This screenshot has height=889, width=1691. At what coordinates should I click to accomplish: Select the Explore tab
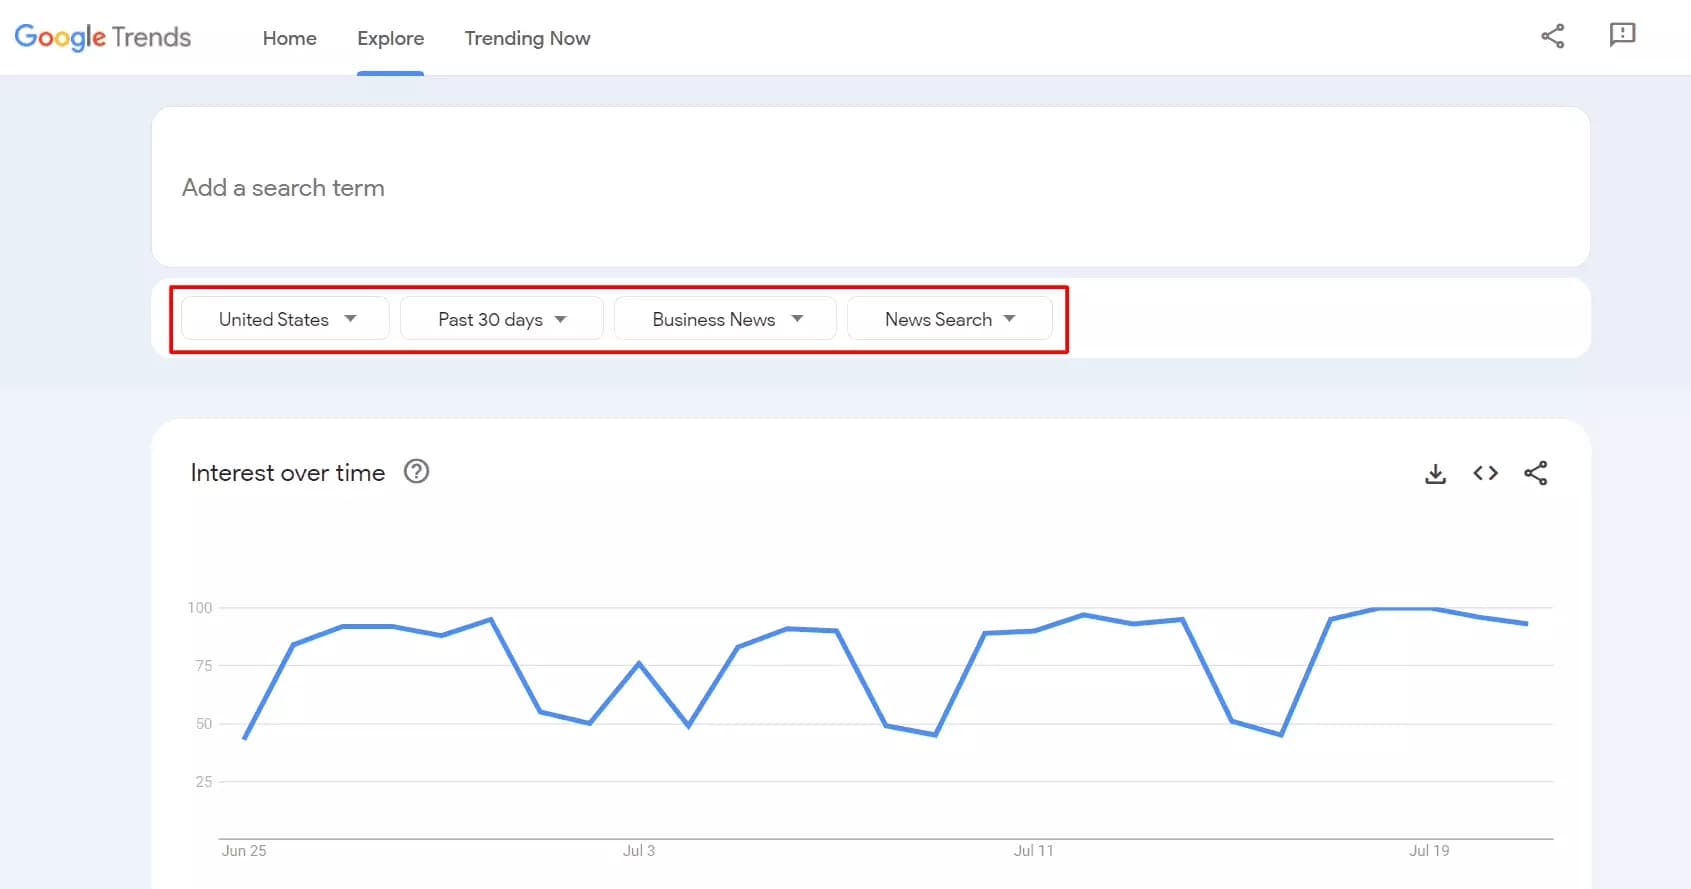(x=390, y=38)
